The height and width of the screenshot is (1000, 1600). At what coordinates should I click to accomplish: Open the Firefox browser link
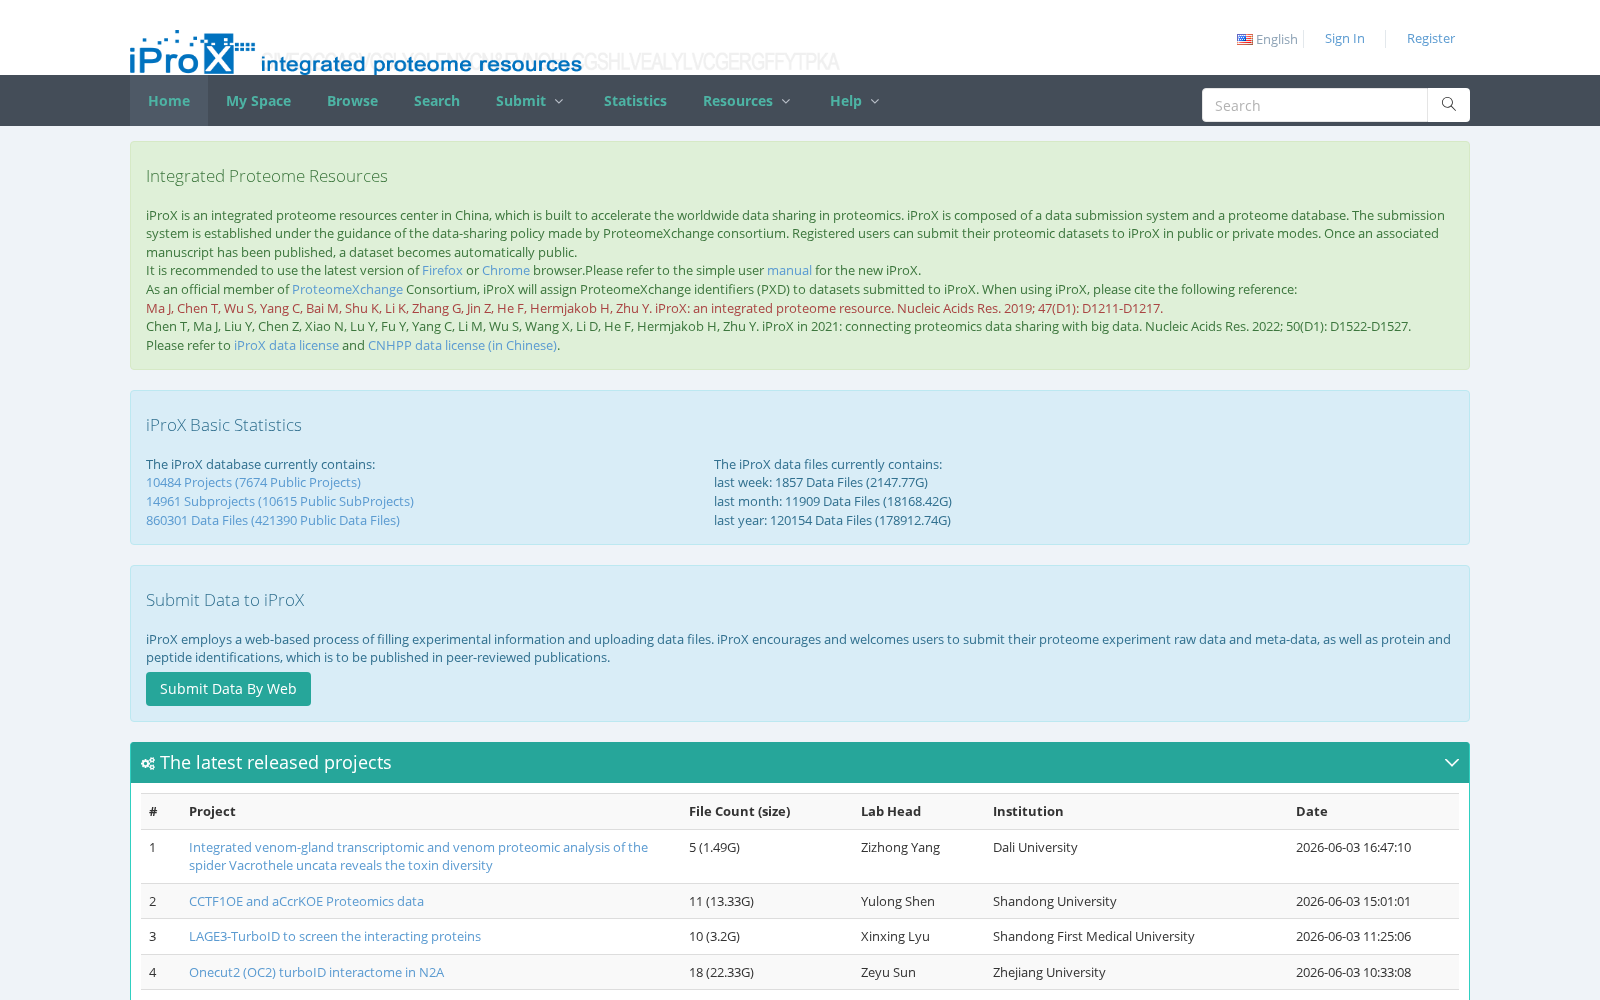tap(442, 270)
